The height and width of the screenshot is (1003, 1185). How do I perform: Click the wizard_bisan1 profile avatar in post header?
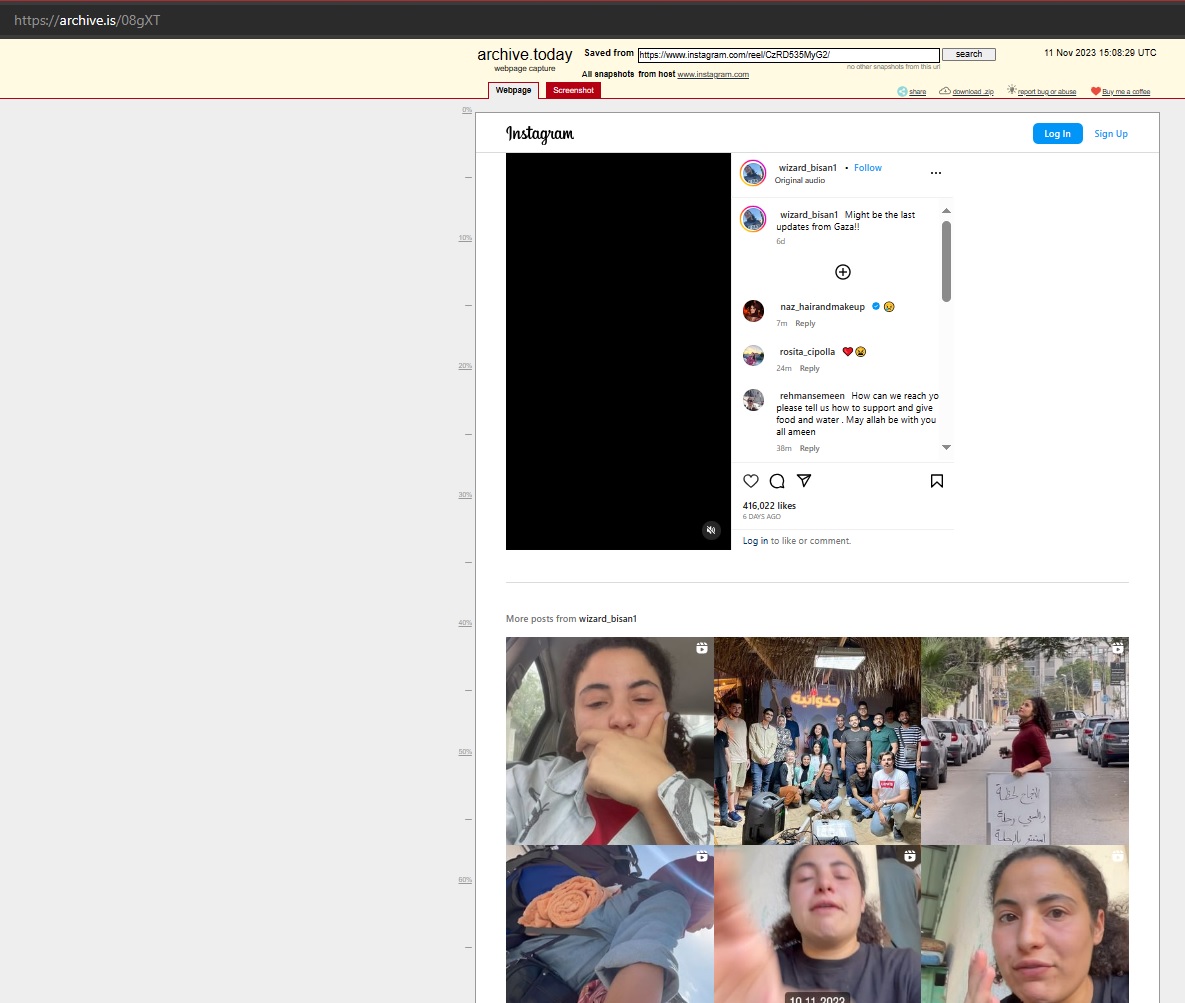[x=753, y=173]
